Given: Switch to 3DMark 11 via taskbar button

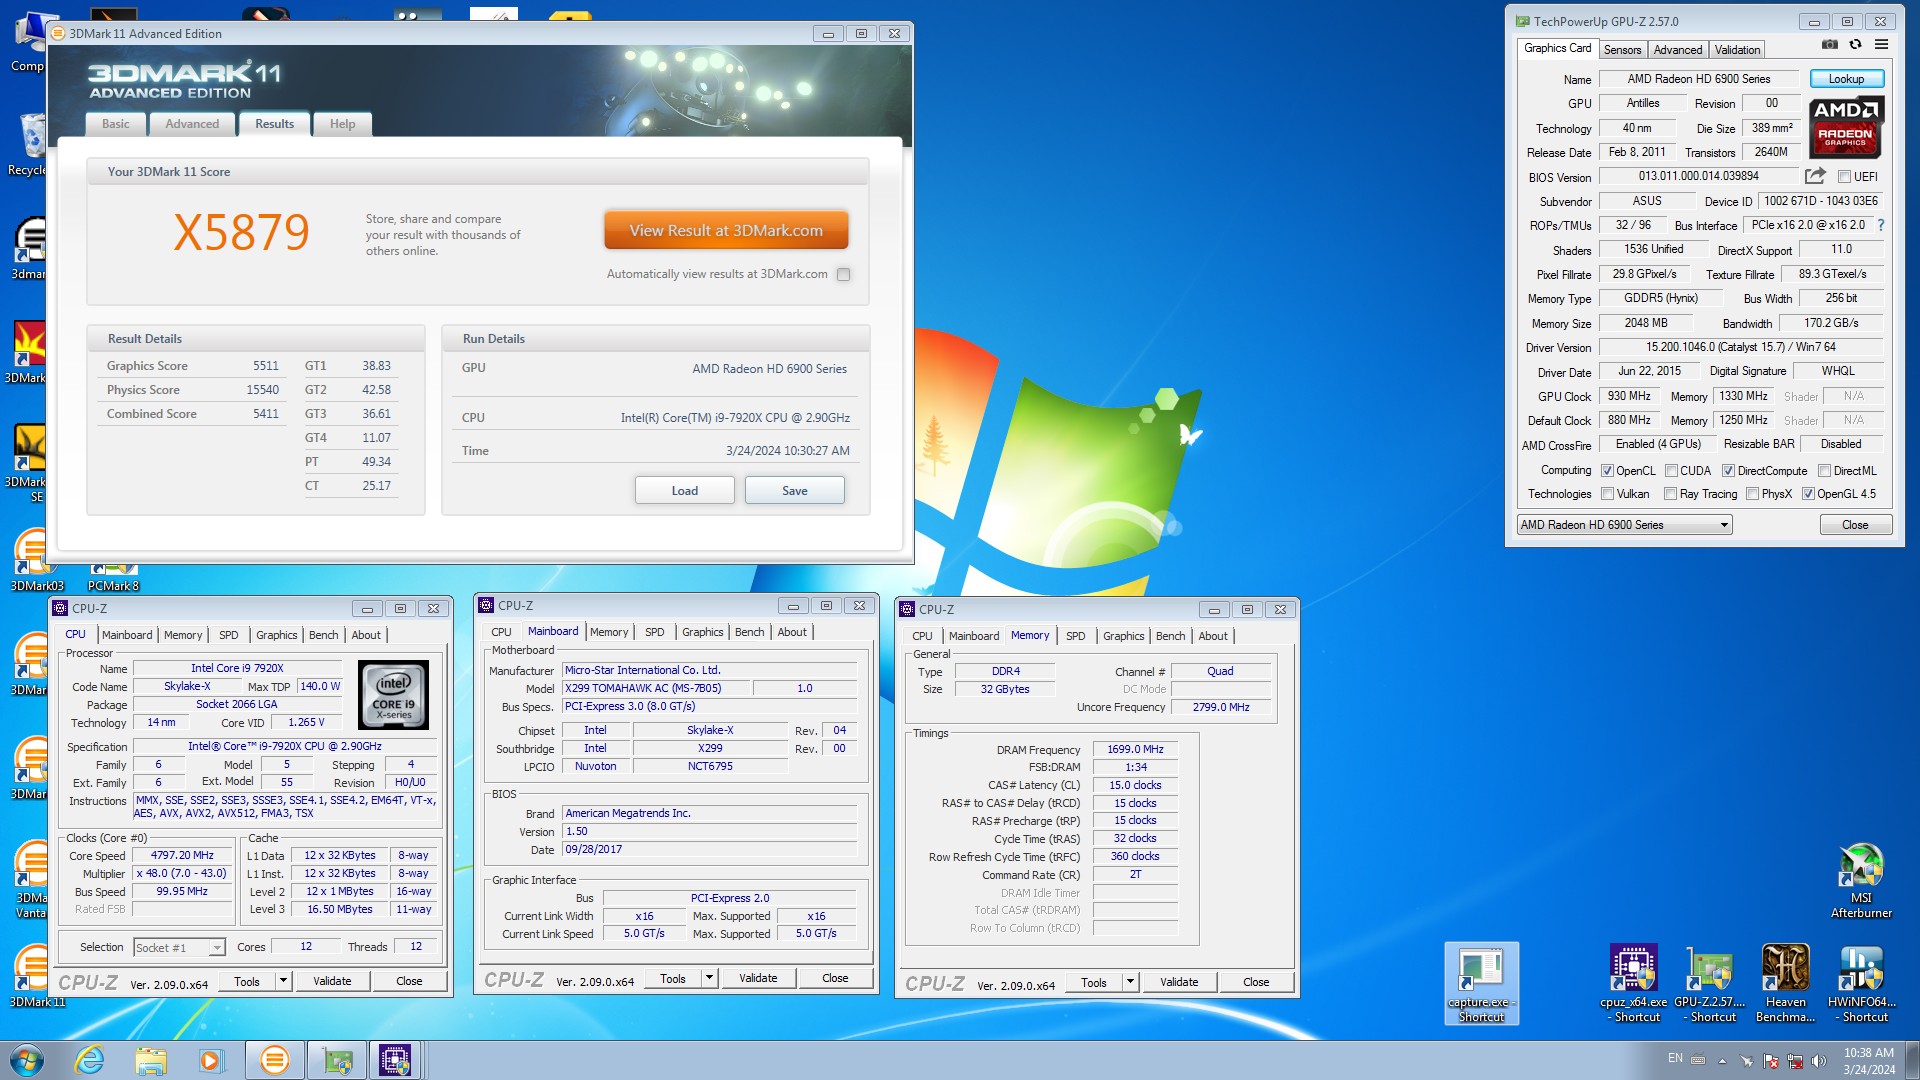Looking at the screenshot, I should pos(274,1060).
